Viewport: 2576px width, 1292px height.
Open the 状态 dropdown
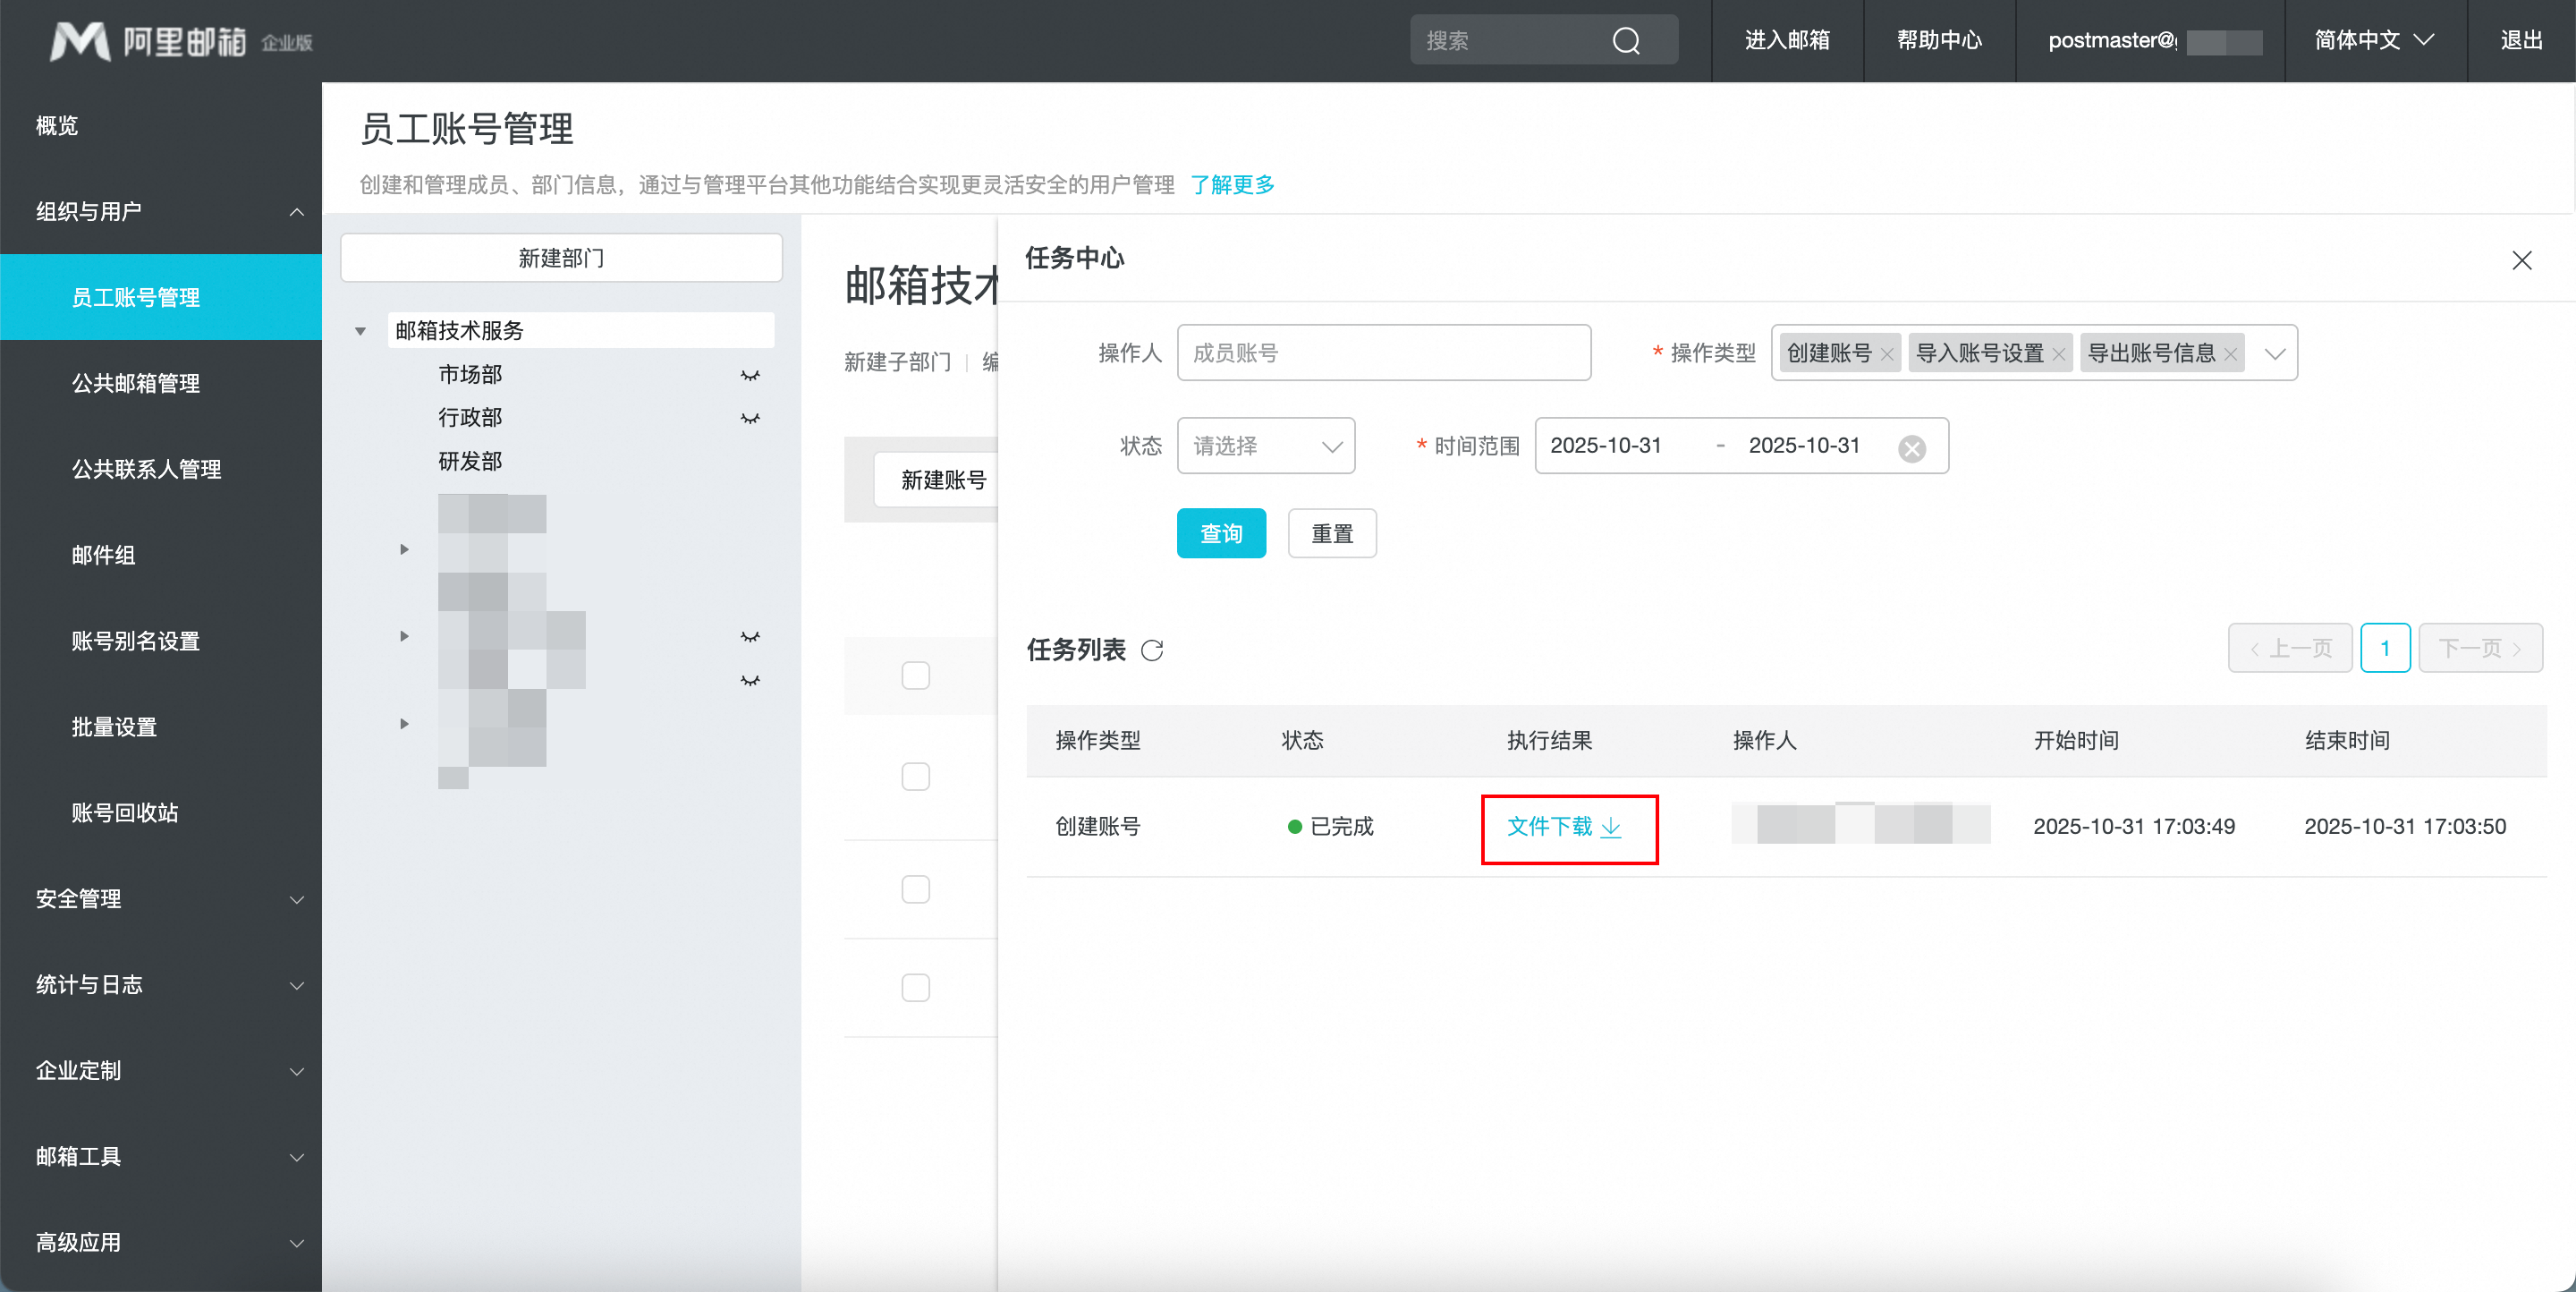(1265, 446)
